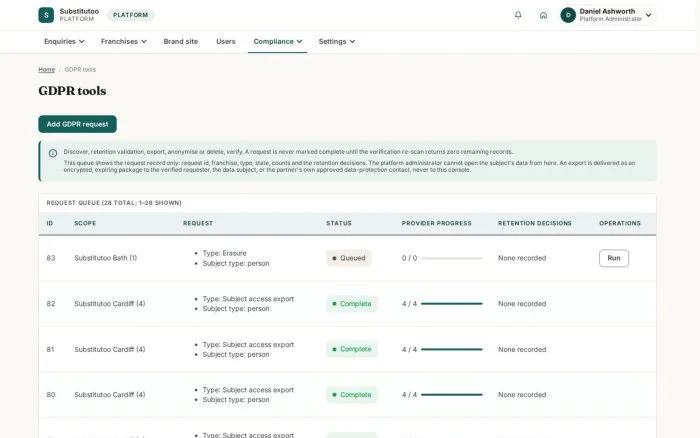
Task: Run the queued request 83
Action: coord(613,258)
